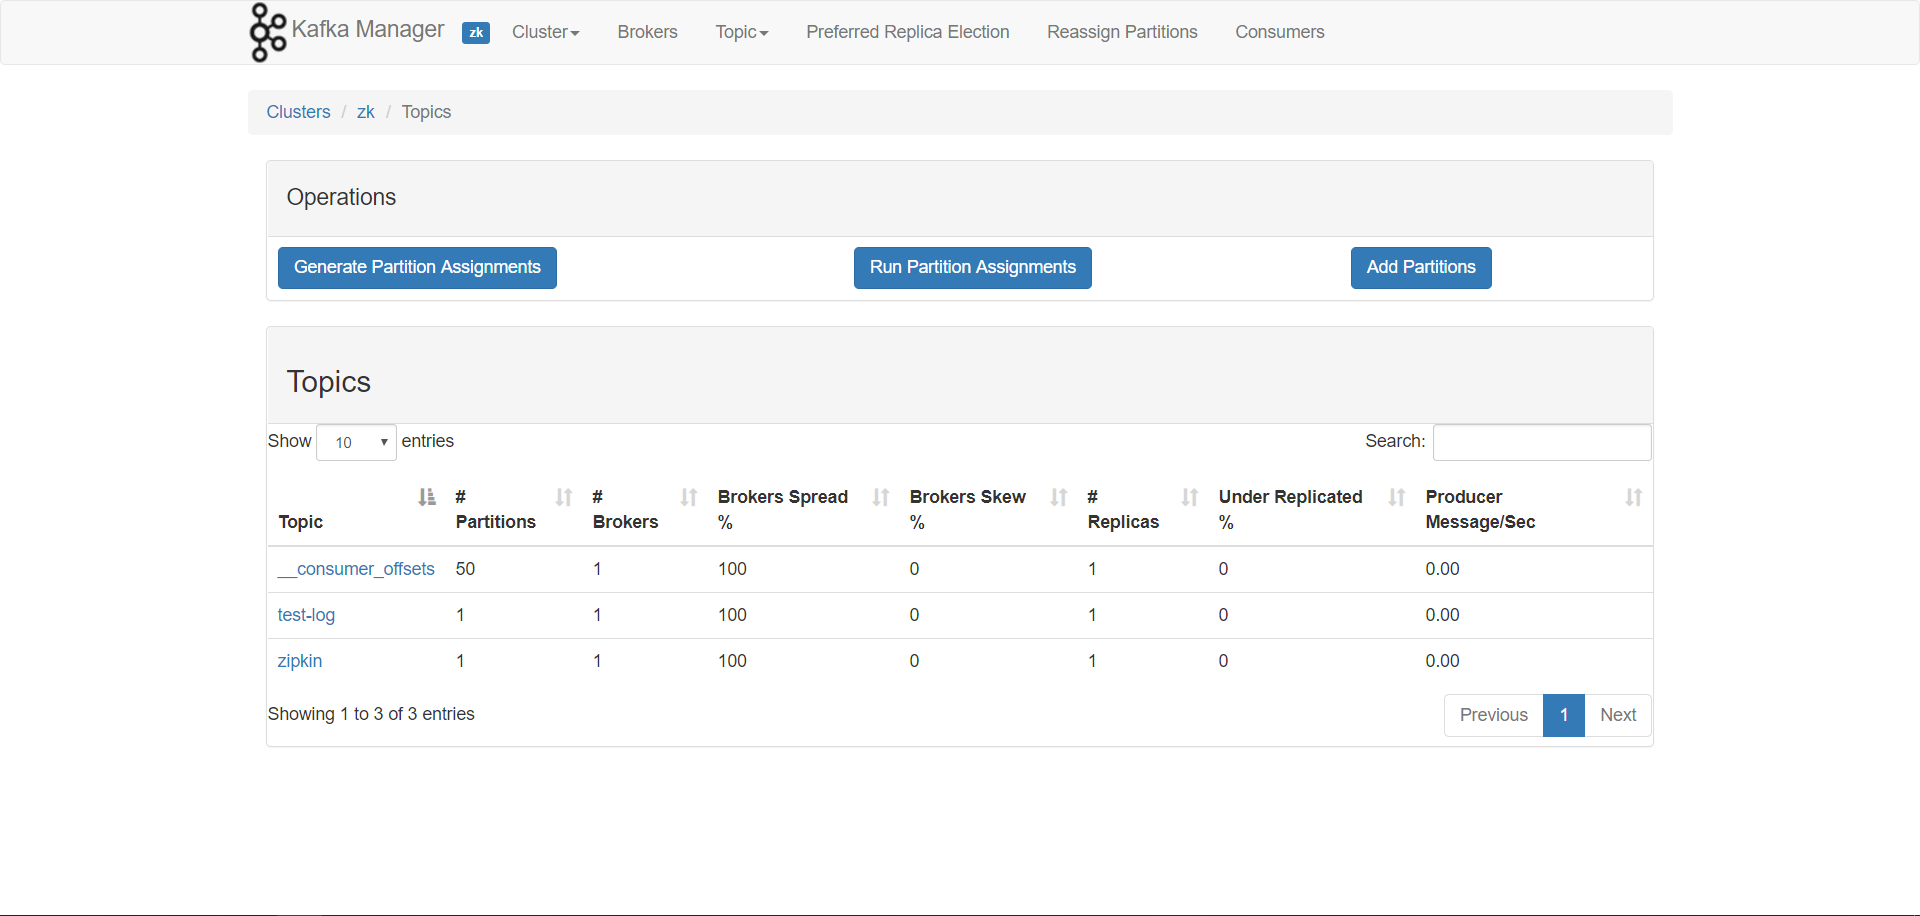Viewport: 1920px width, 916px height.
Task: Click Previous pagination button
Action: pos(1494,715)
